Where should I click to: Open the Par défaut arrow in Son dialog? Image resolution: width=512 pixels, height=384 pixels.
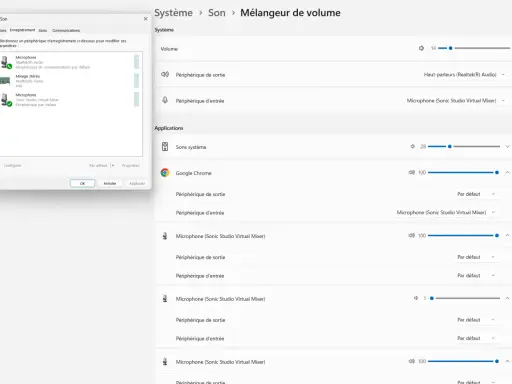tap(113, 165)
